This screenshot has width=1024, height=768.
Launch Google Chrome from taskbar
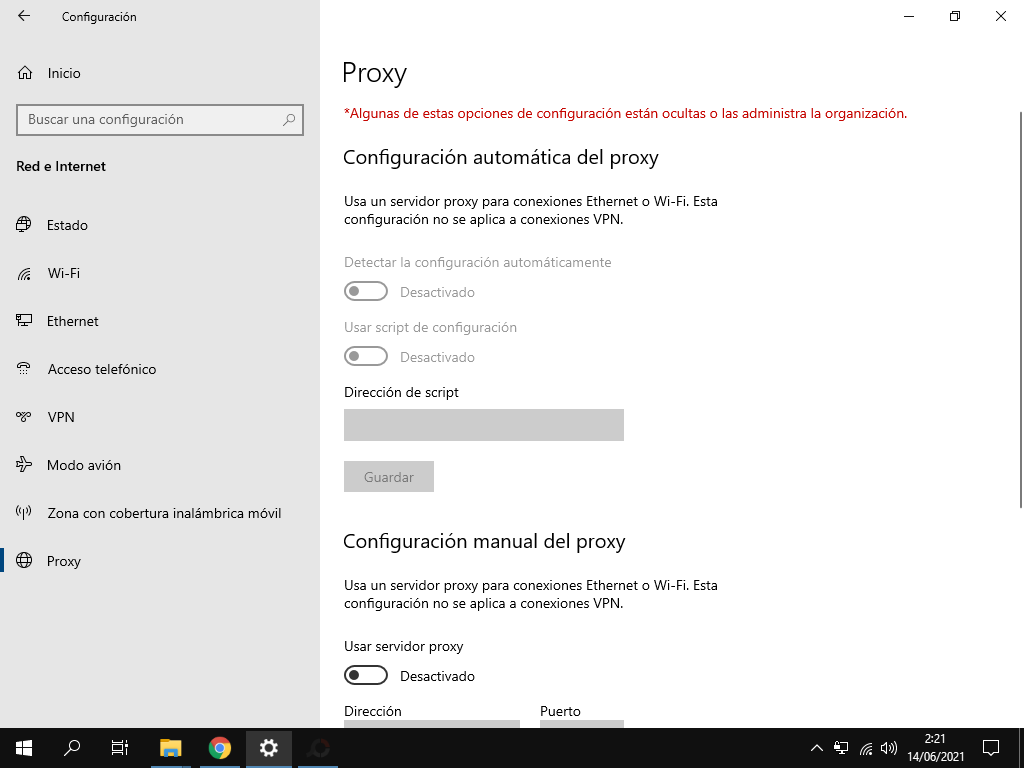point(219,748)
